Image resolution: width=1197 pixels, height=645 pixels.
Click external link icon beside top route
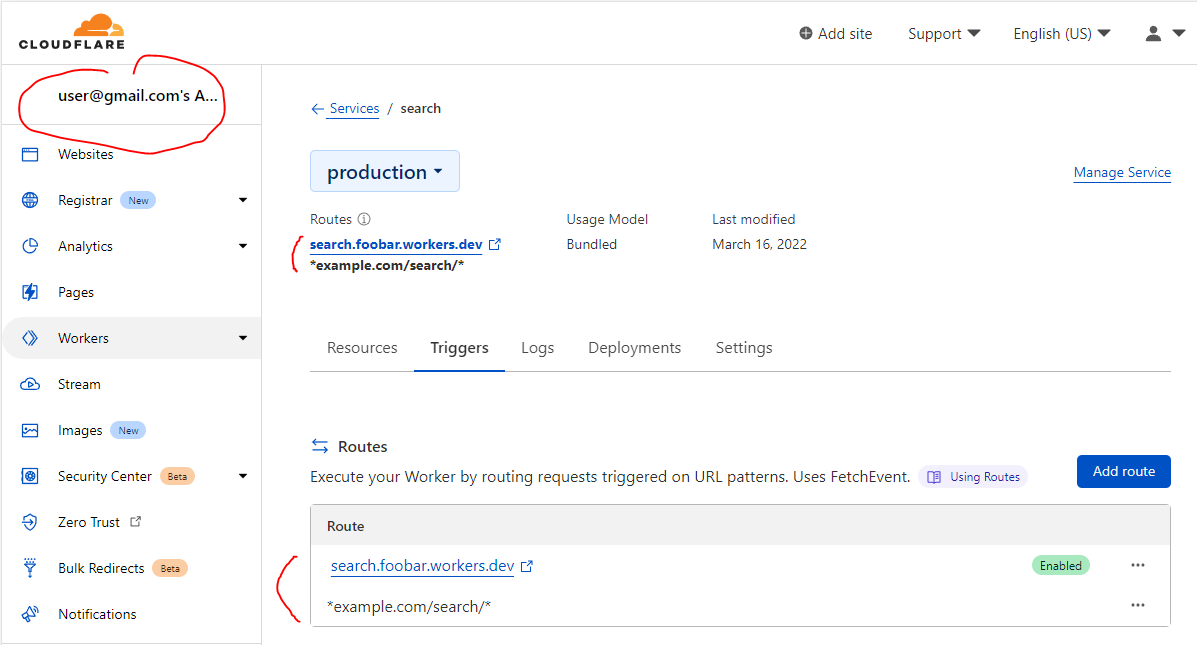pos(495,244)
